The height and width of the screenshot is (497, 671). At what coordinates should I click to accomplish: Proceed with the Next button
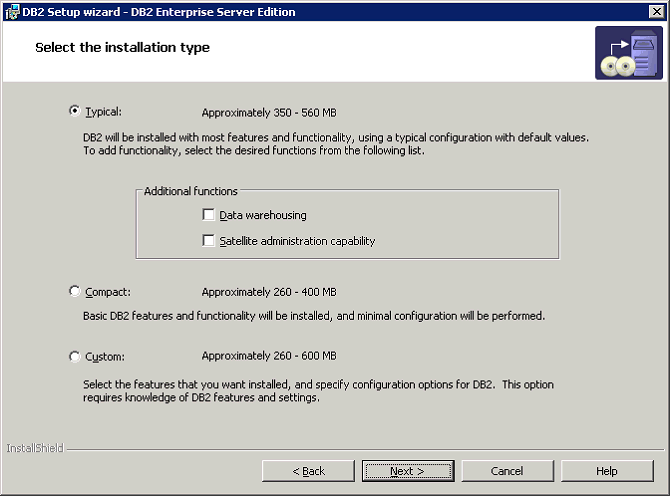(408, 471)
